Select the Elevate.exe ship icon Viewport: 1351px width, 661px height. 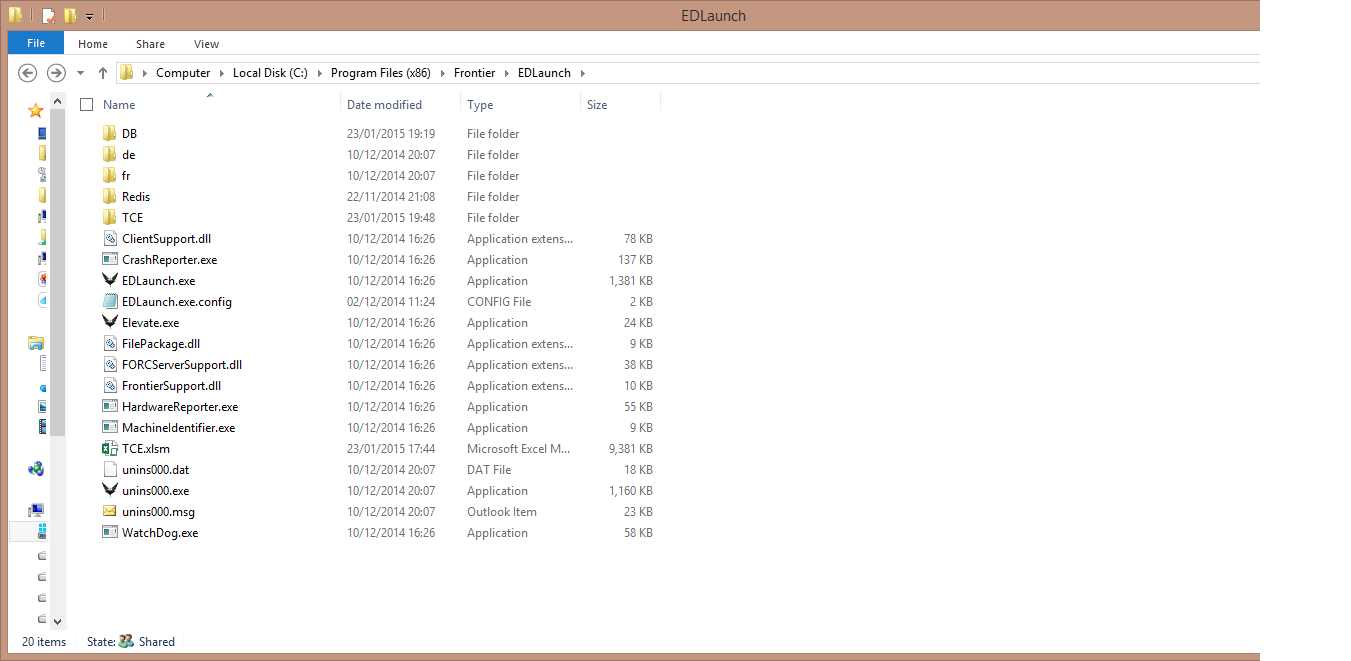pyautogui.click(x=110, y=323)
